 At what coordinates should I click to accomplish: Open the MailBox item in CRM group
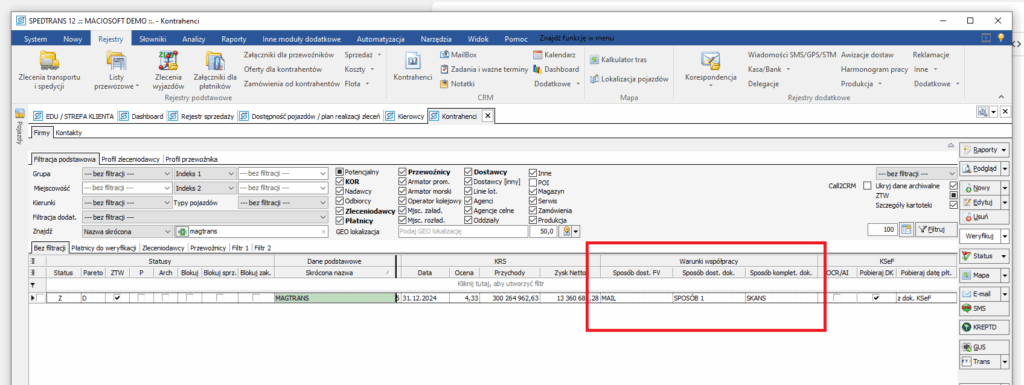click(458, 54)
